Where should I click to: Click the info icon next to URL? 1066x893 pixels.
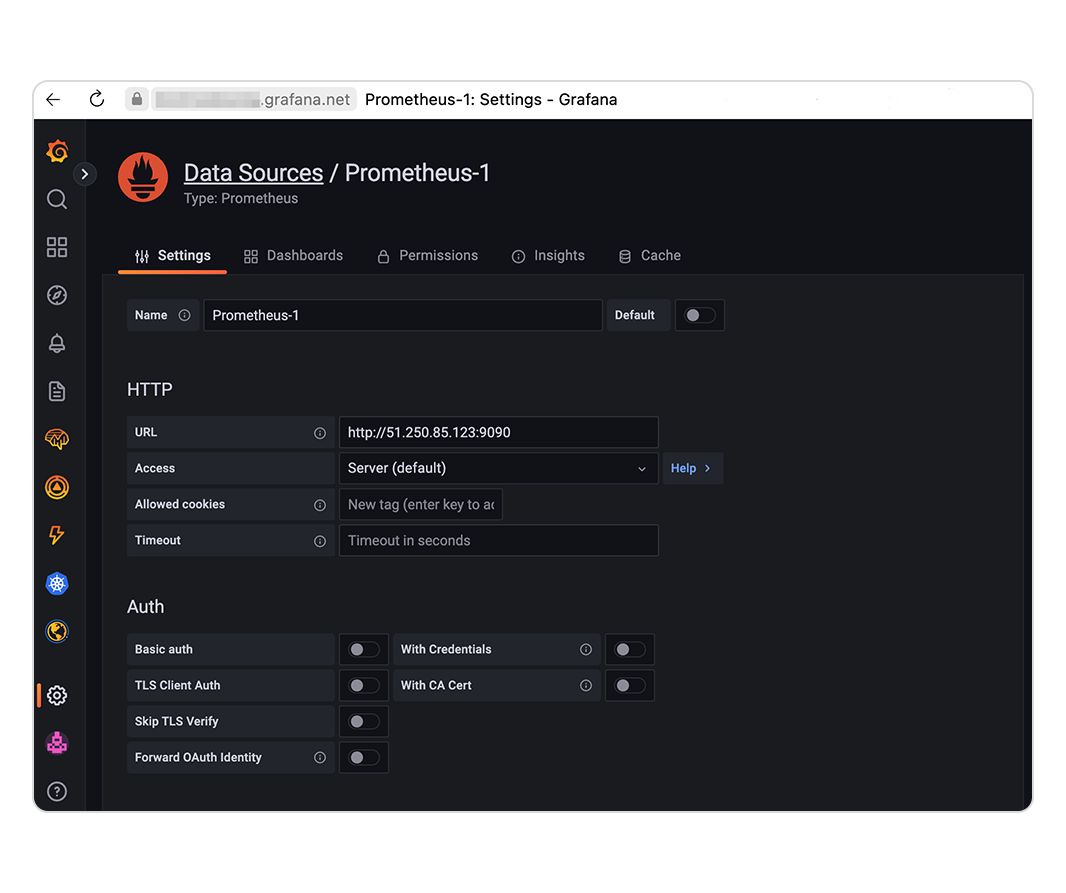320,434
